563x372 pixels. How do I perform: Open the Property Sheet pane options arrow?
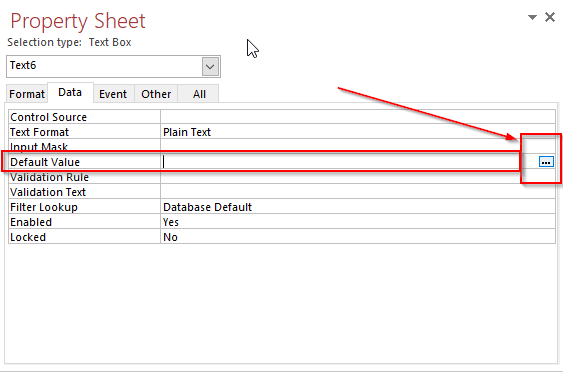point(532,17)
